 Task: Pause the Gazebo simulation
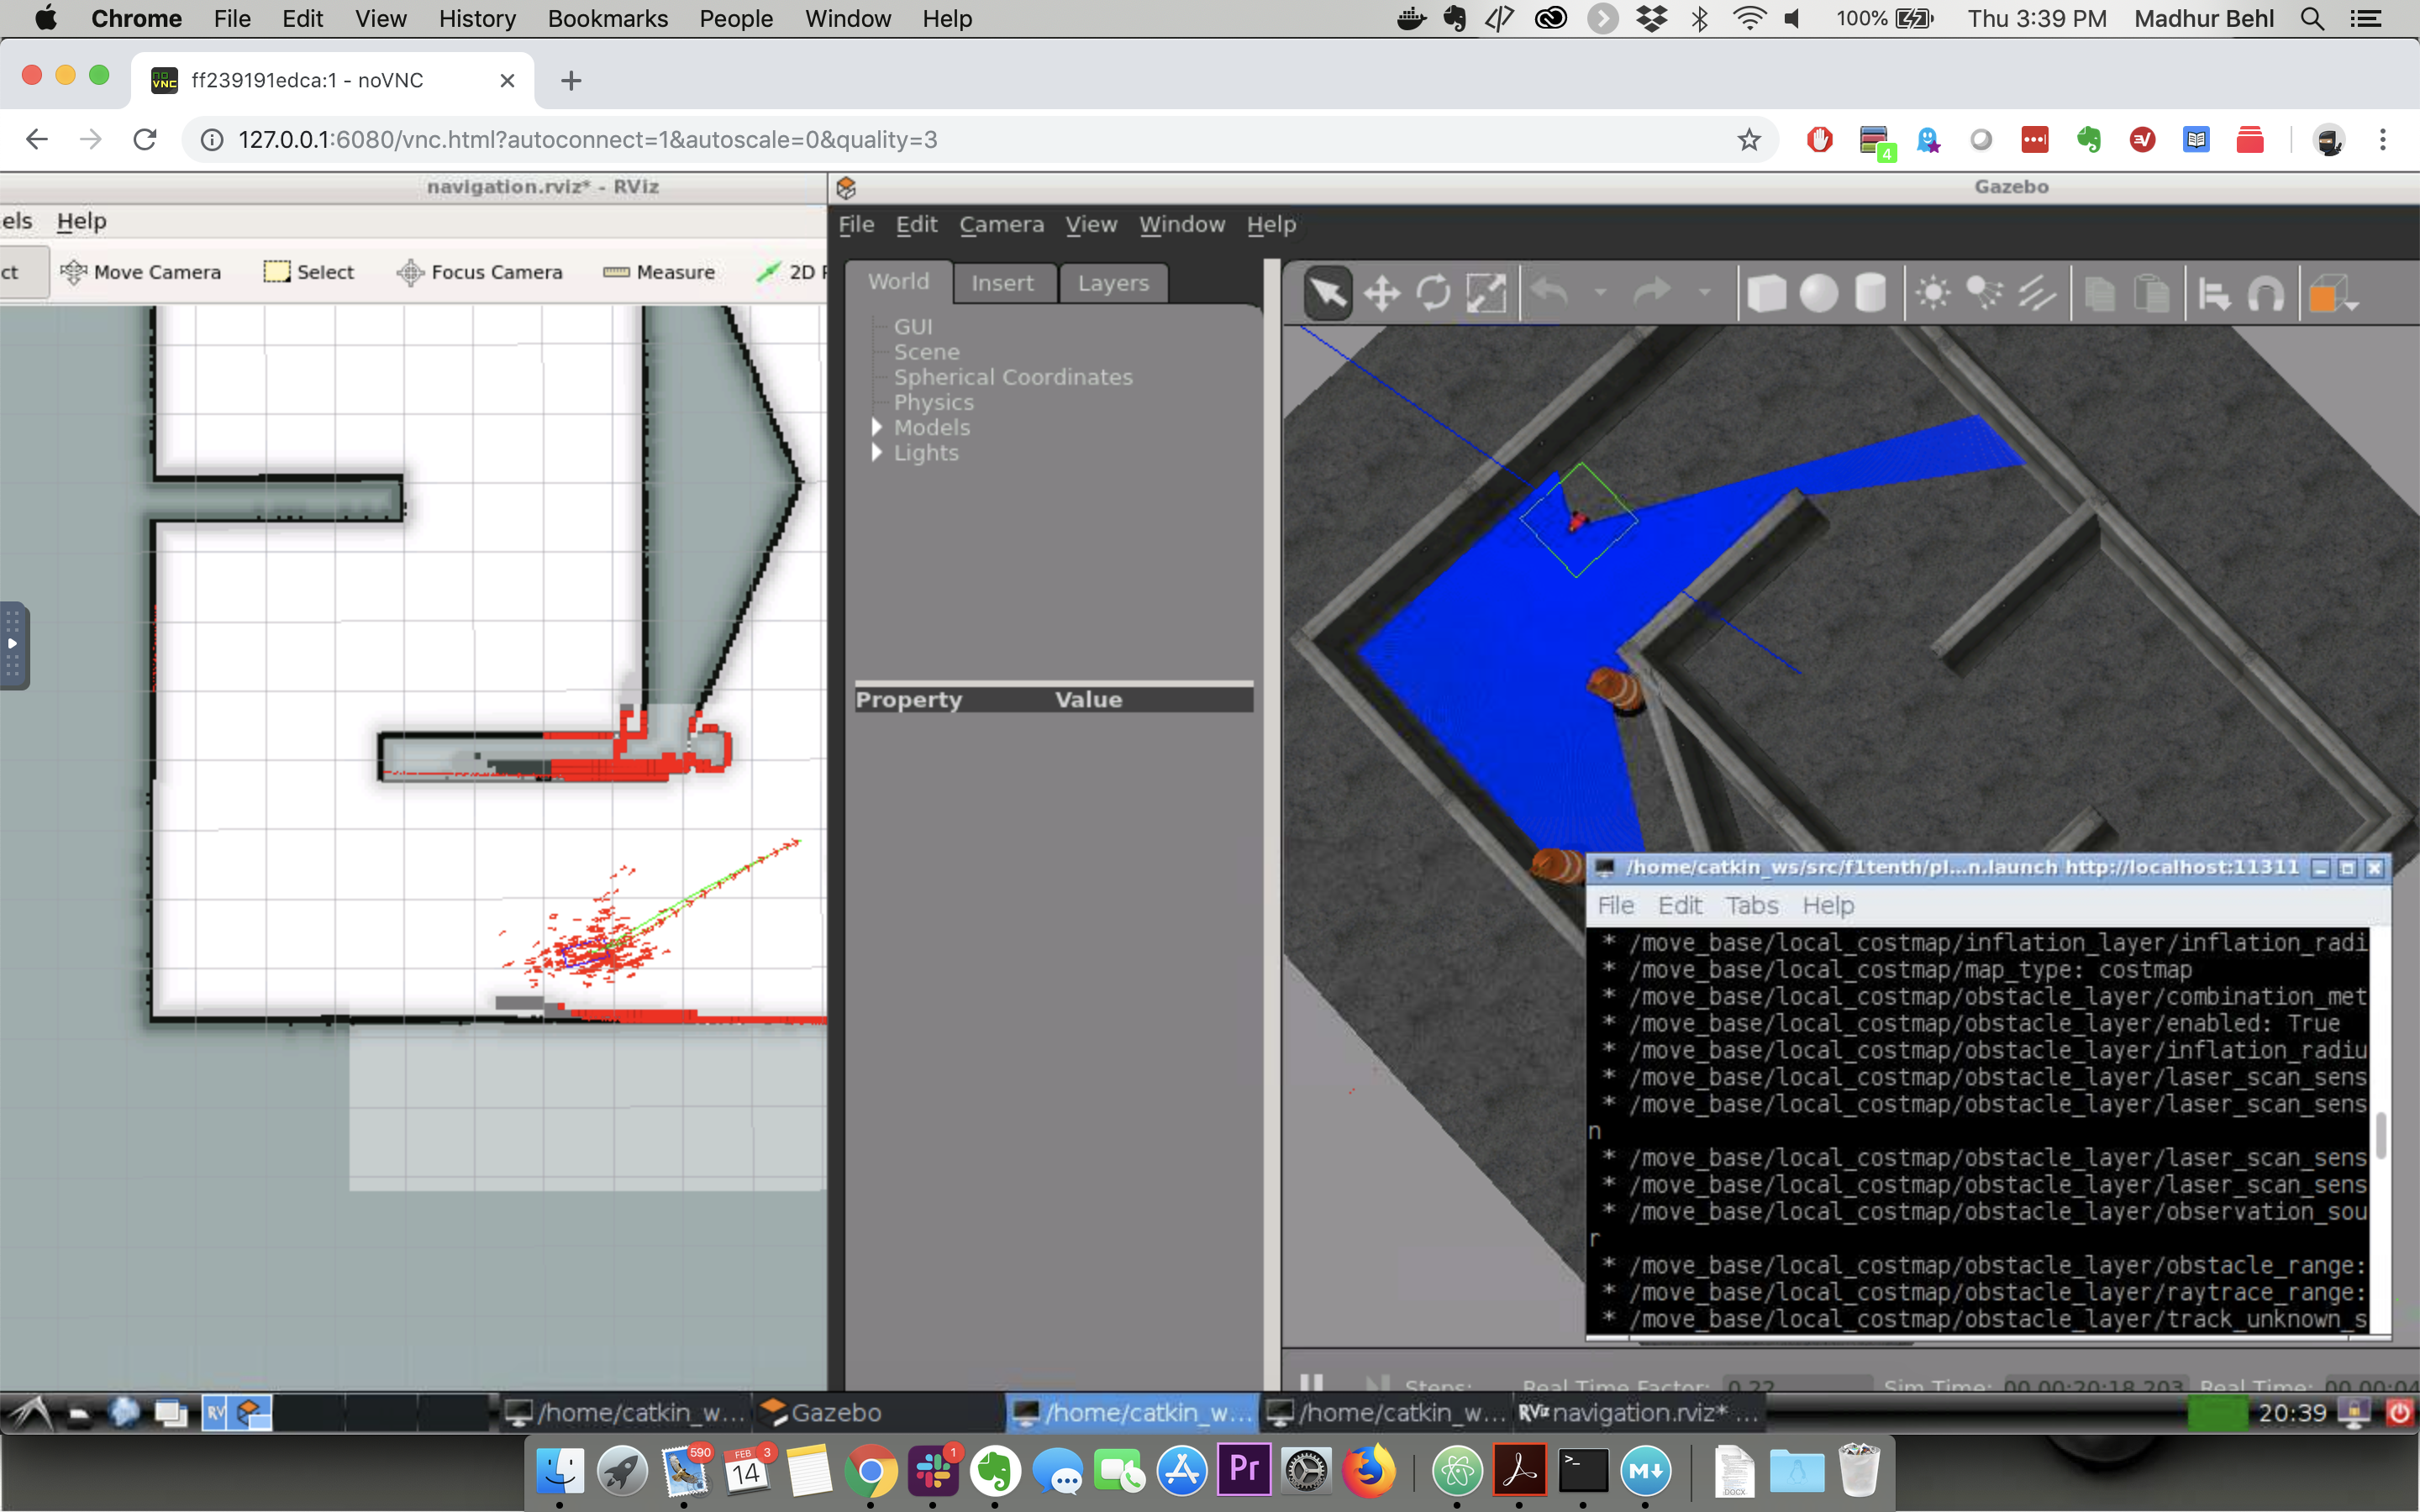(x=1311, y=1383)
